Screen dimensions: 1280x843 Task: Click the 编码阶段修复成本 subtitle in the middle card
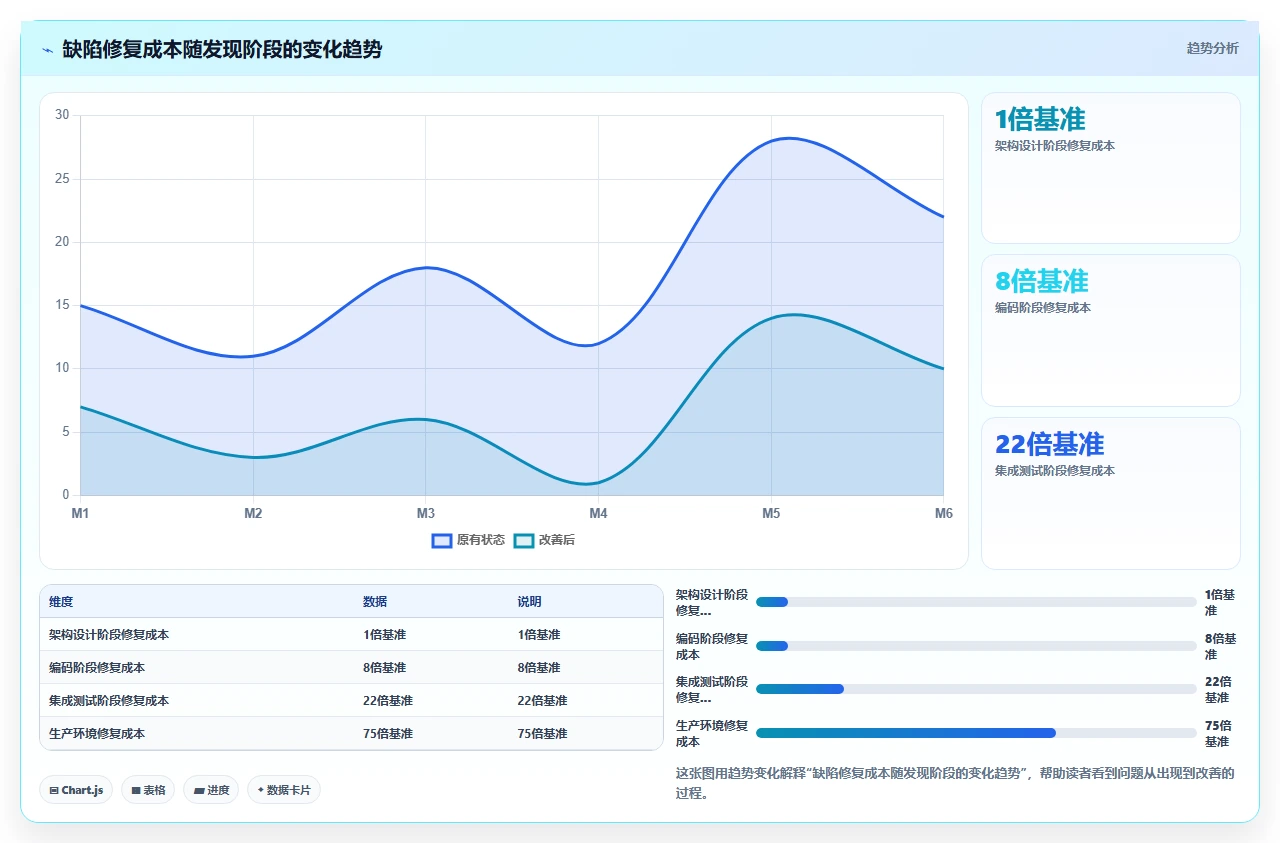[x=1043, y=308]
